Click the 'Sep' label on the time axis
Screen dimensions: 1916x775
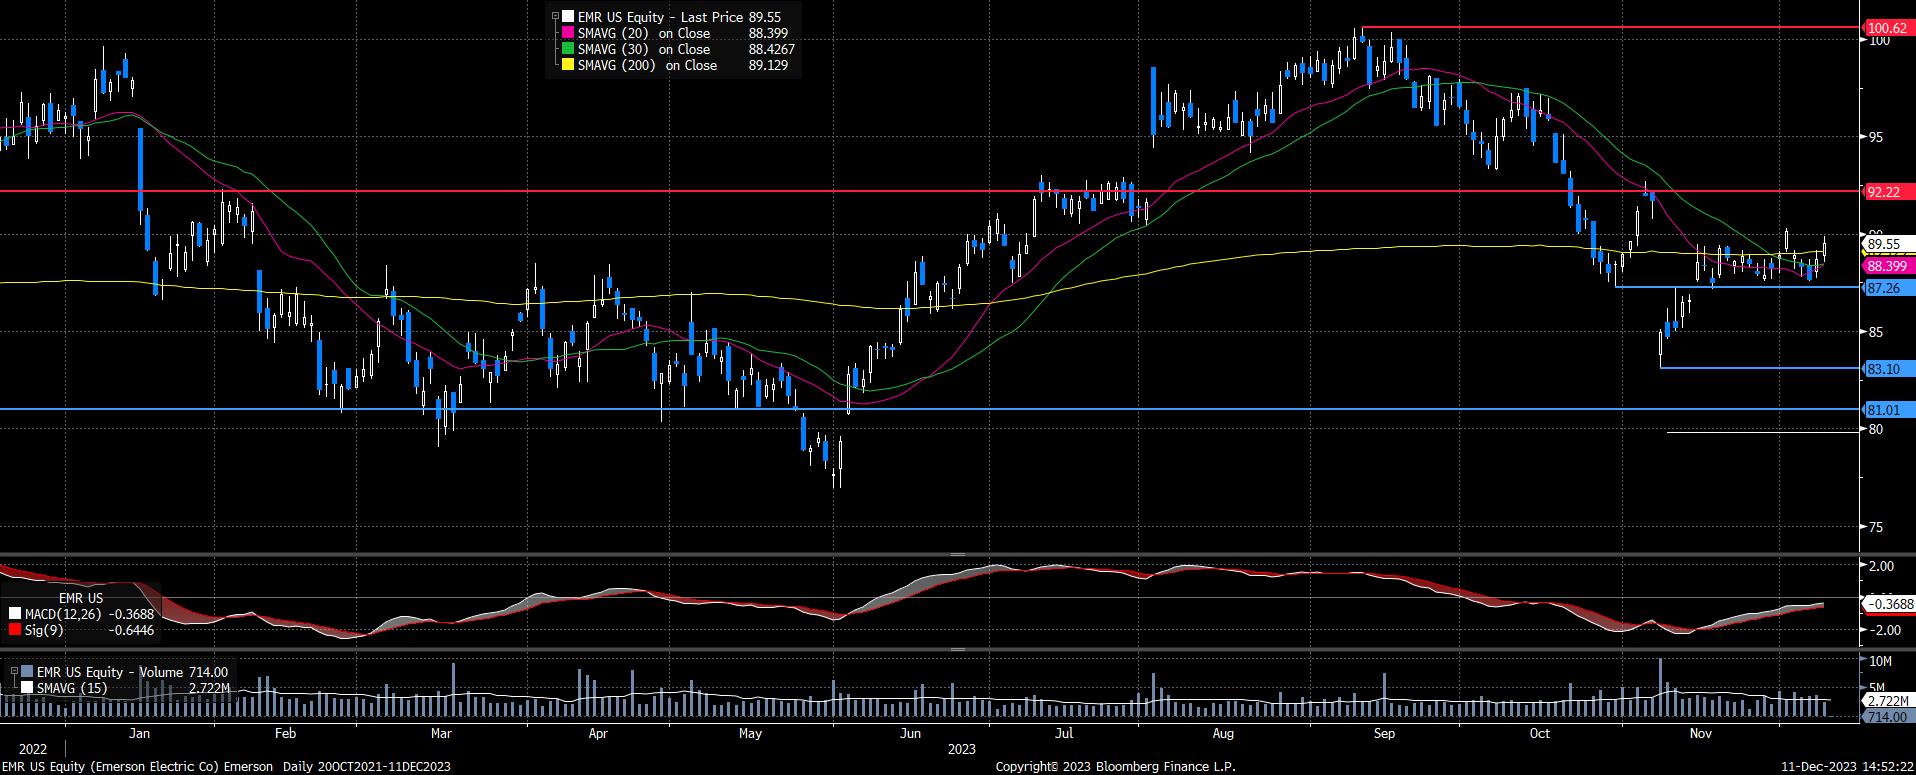[x=1384, y=733]
